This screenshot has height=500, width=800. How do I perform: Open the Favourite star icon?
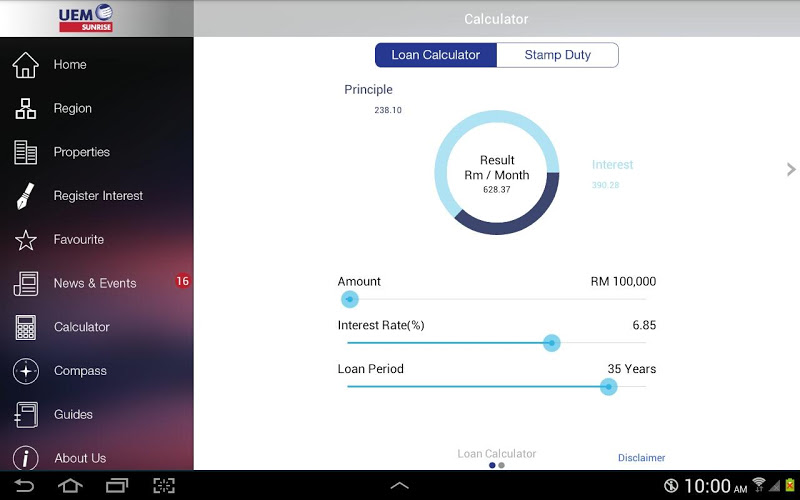[x=26, y=240]
